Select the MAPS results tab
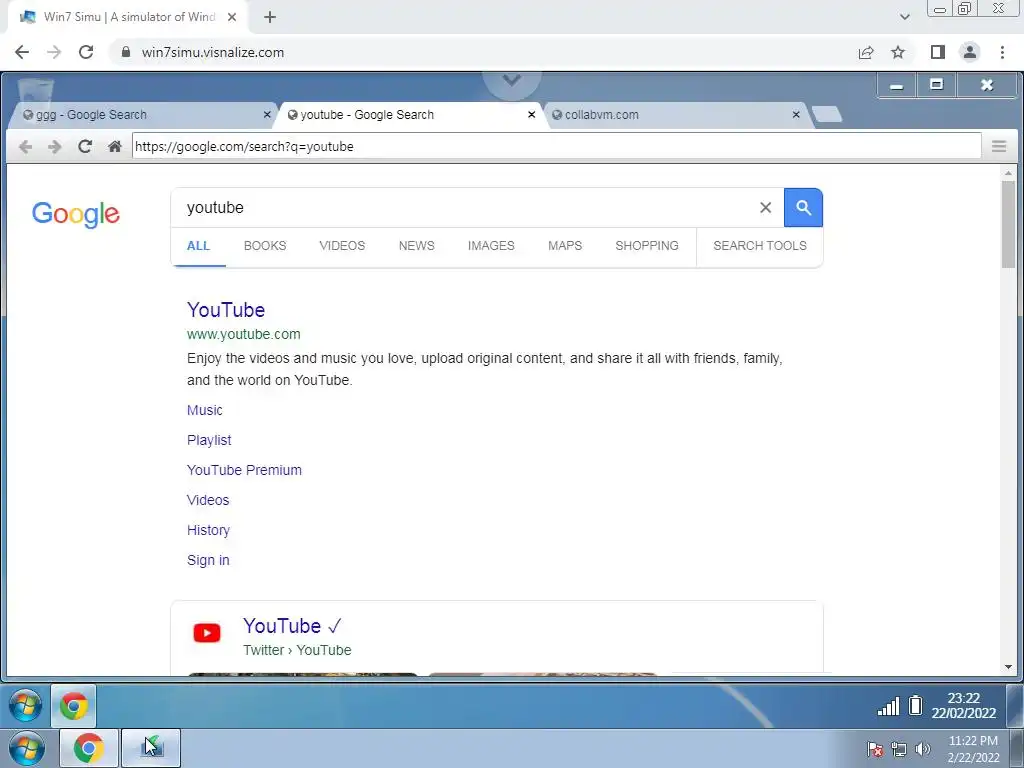The image size is (1024, 768). [x=565, y=246]
